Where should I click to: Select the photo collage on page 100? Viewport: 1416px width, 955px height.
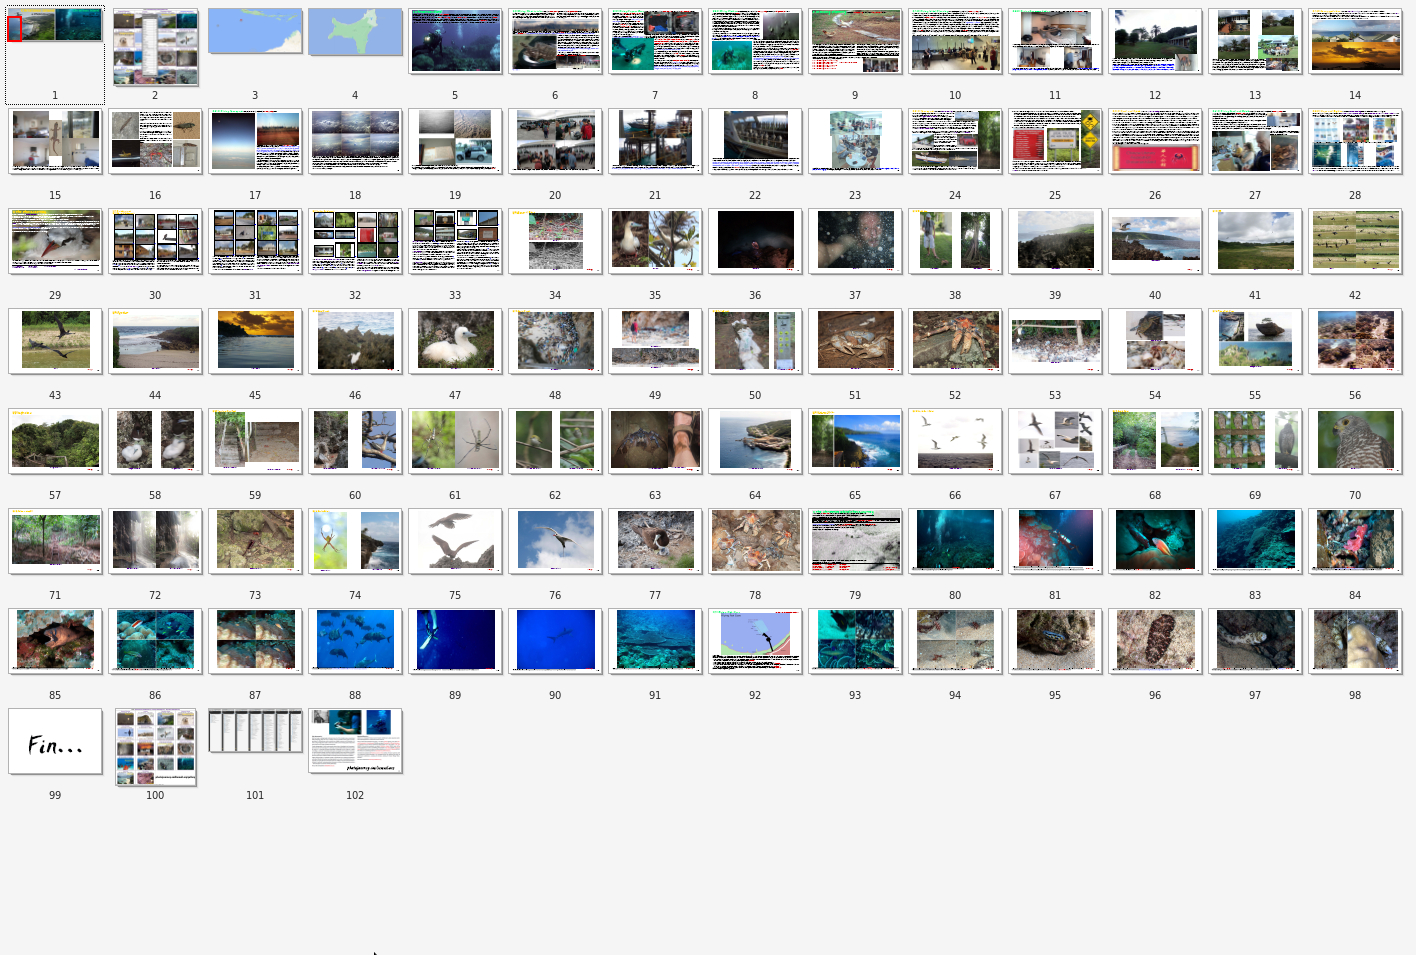(x=155, y=747)
